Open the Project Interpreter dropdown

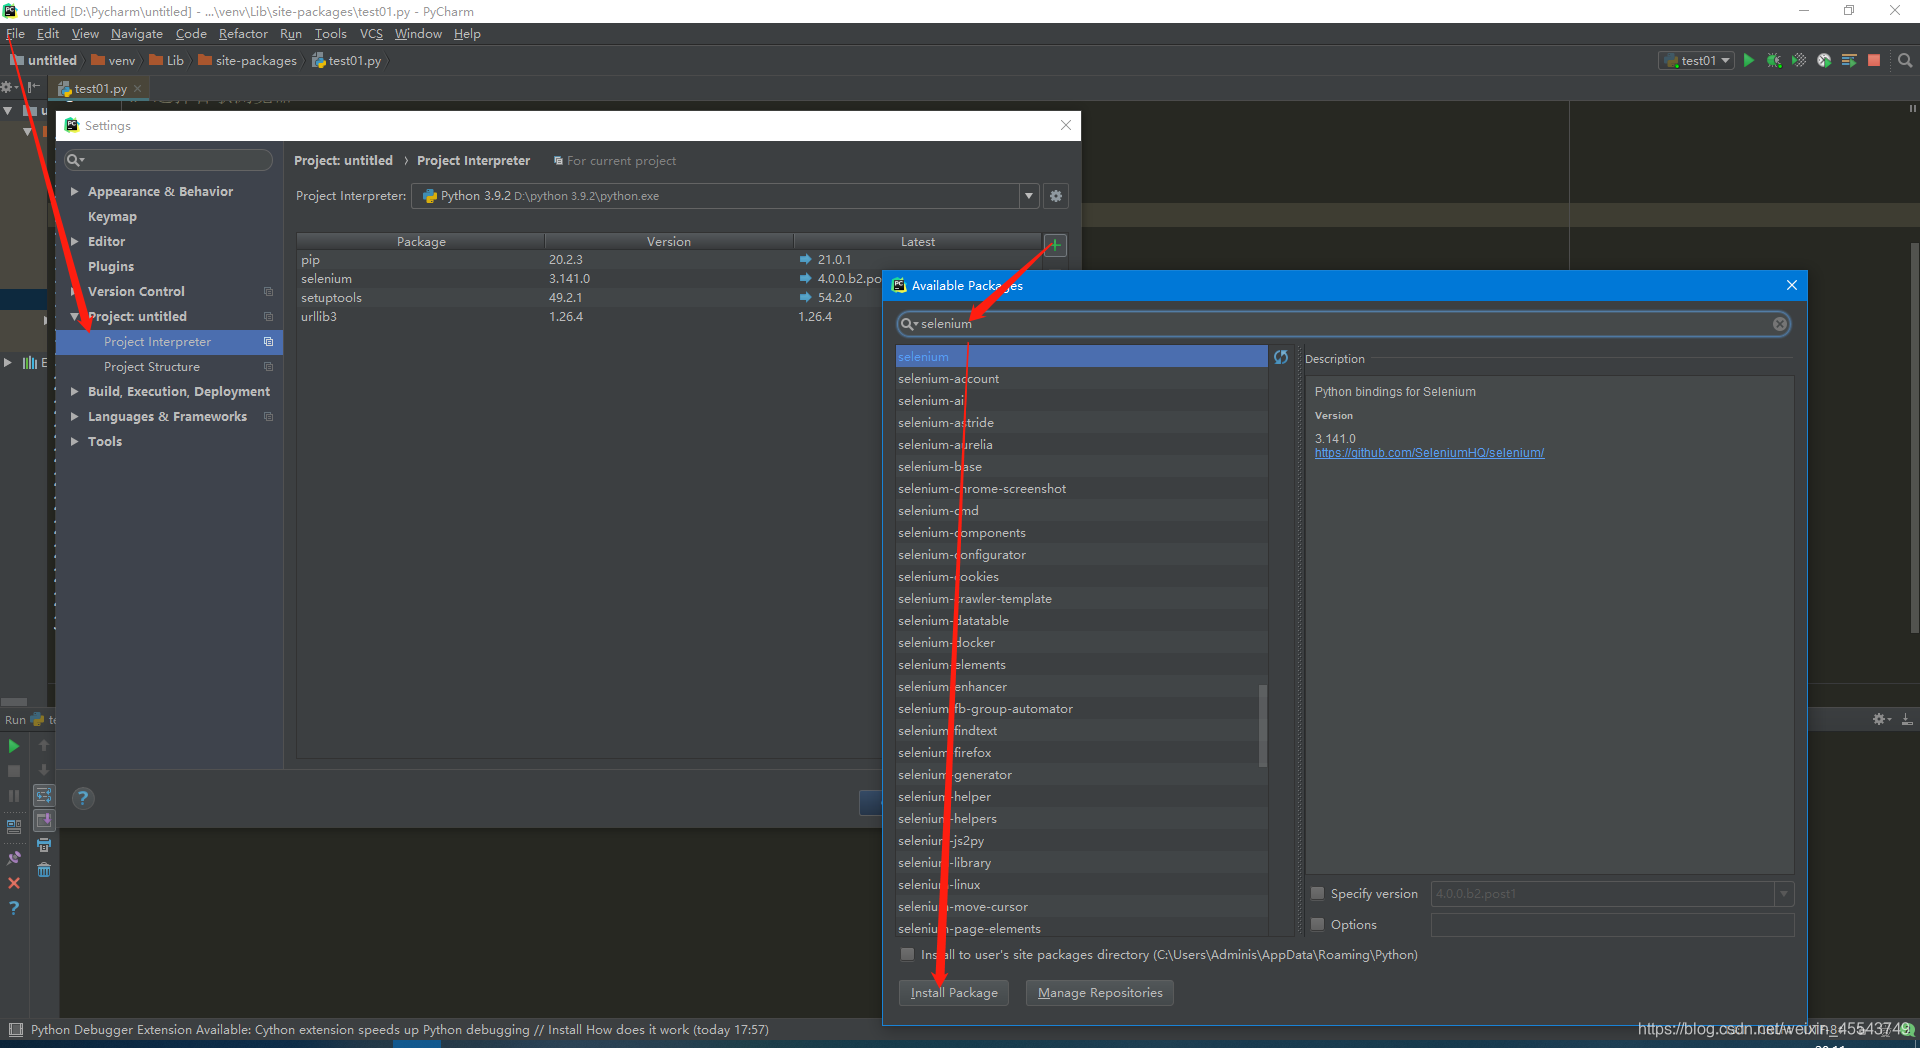click(x=1029, y=196)
